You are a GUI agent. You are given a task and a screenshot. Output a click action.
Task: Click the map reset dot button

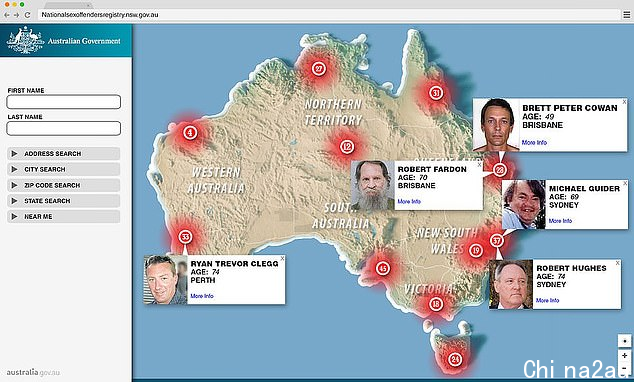coord(625,341)
